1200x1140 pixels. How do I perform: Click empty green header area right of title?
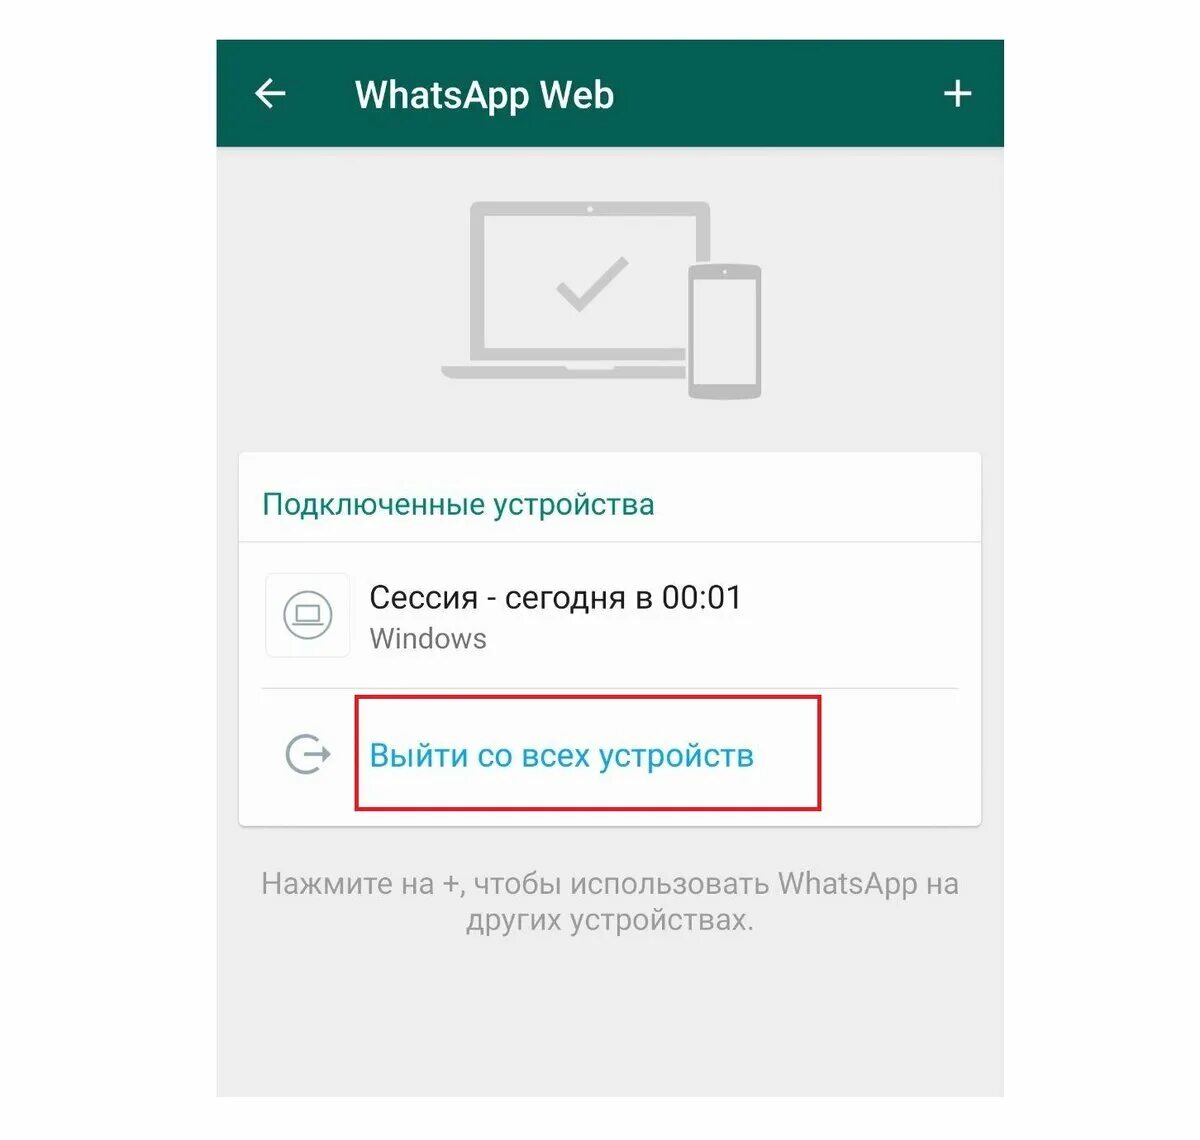[780, 94]
